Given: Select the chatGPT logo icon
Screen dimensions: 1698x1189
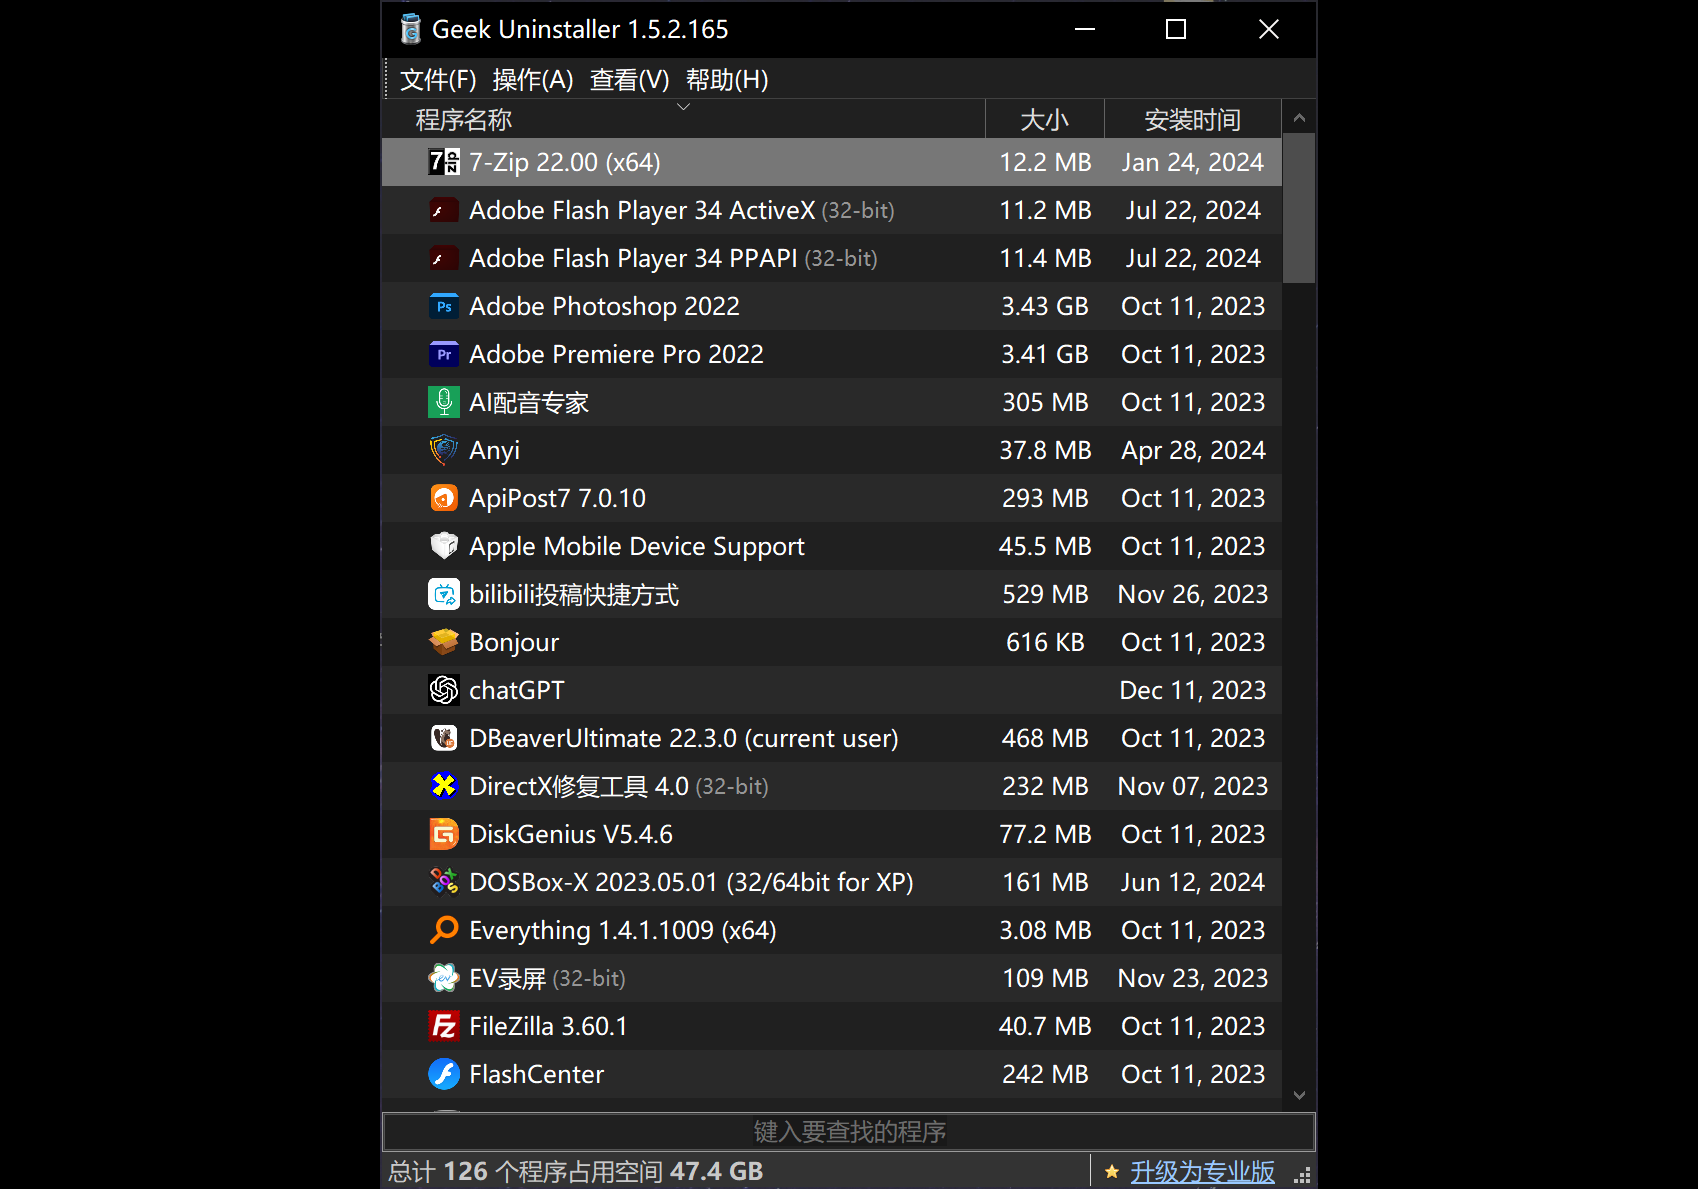Looking at the screenshot, I should coord(444,690).
